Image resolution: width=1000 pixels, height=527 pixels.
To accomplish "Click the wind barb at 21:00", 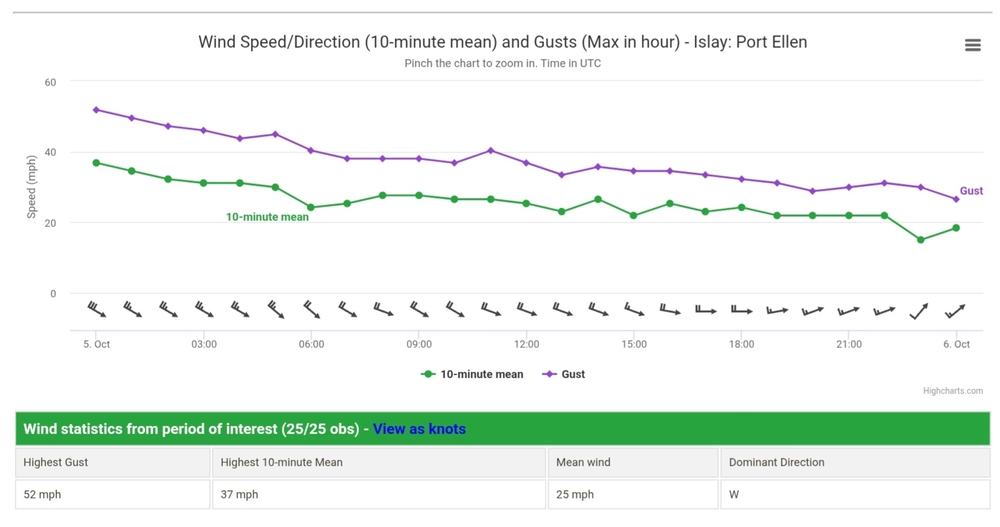I will [x=849, y=311].
